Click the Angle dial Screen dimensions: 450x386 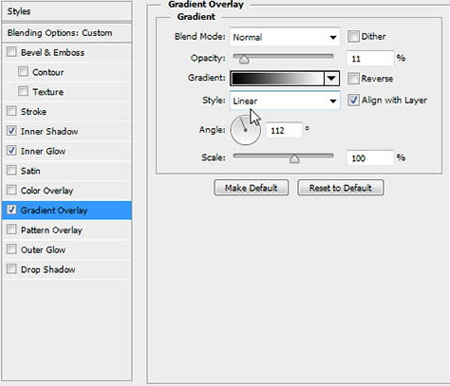tap(245, 130)
